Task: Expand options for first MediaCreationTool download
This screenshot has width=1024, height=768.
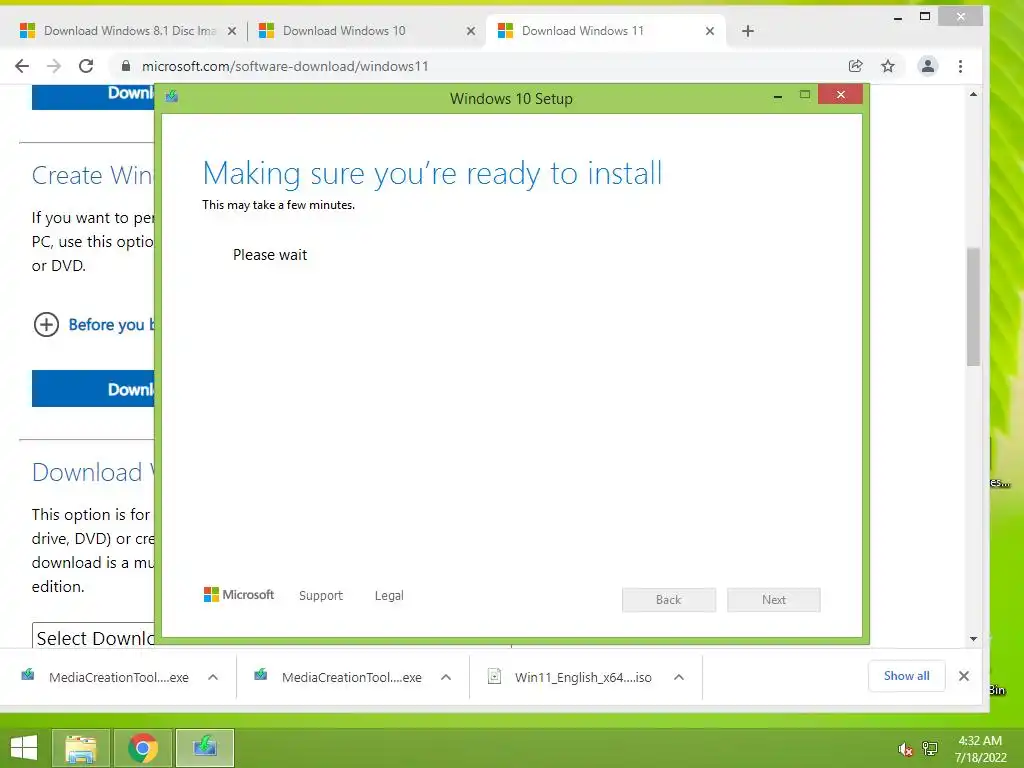Action: pyautogui.click(x=213, y=677)
